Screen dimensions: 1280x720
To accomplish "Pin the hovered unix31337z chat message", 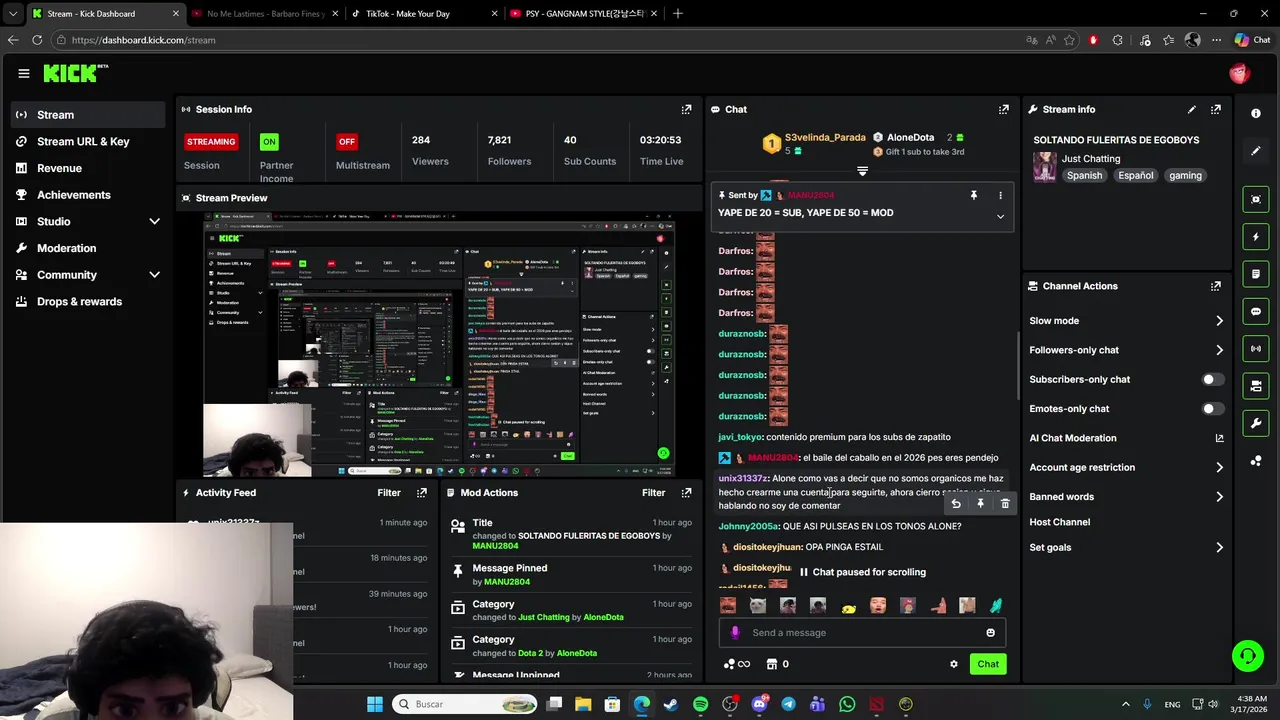I will coord(980,504).
